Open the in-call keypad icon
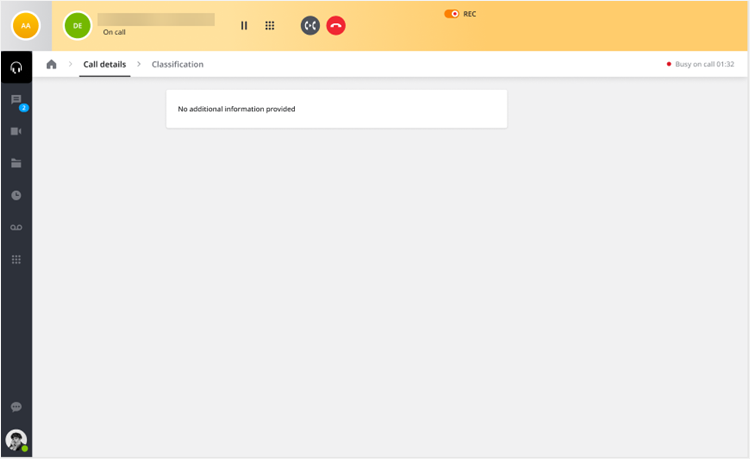The width and height of the screenshot is (750, 459). 270,26
